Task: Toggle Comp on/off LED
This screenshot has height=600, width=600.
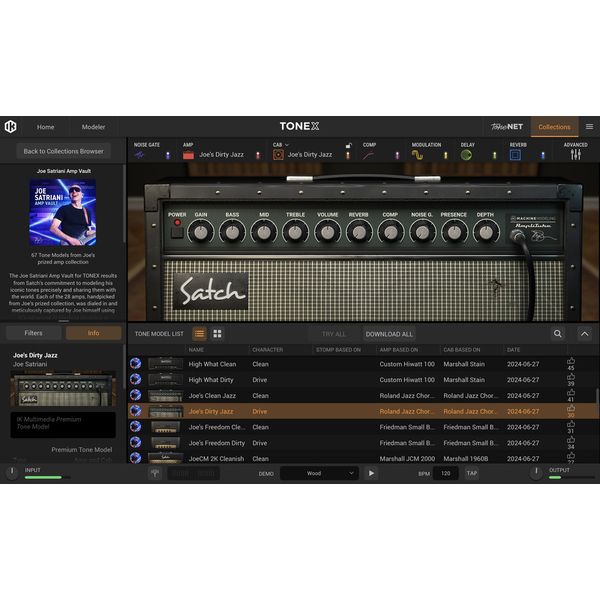Action: 397,155
